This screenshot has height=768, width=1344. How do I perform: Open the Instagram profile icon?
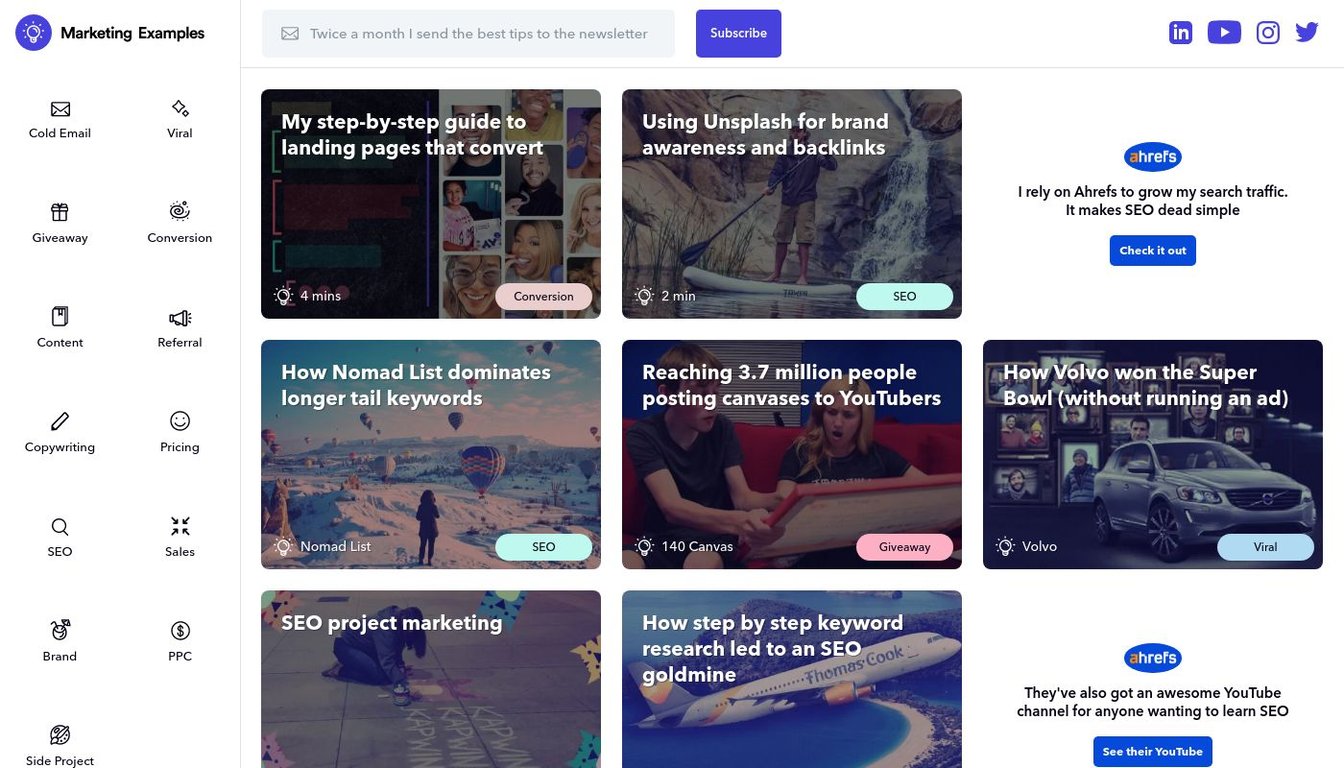[1268, 33]
